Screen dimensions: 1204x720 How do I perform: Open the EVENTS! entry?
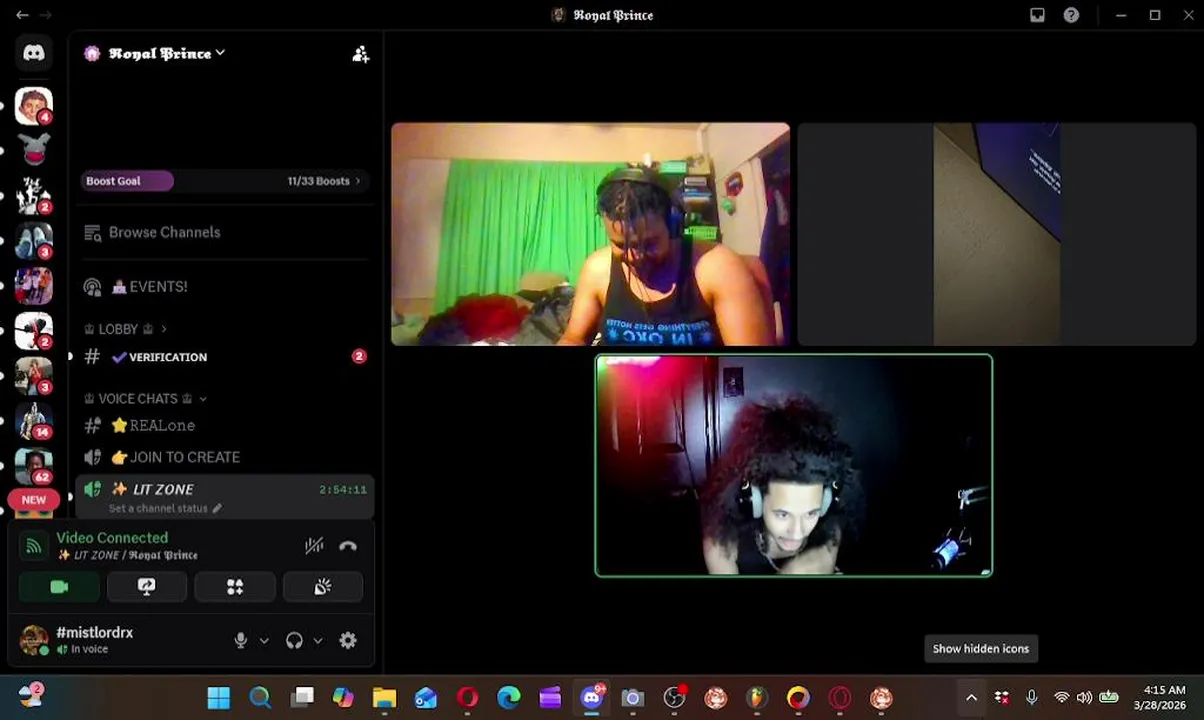coord(226,287)
